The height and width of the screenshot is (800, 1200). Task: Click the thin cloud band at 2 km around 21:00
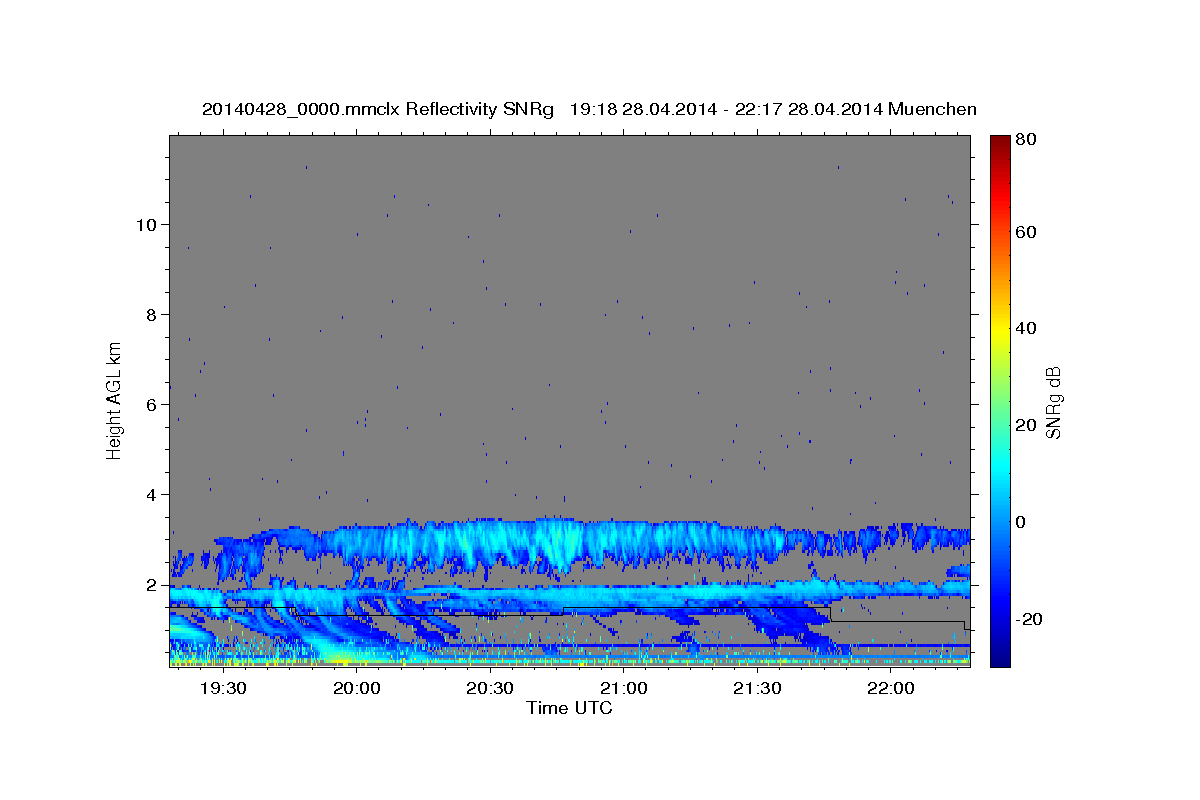[623, 594]
